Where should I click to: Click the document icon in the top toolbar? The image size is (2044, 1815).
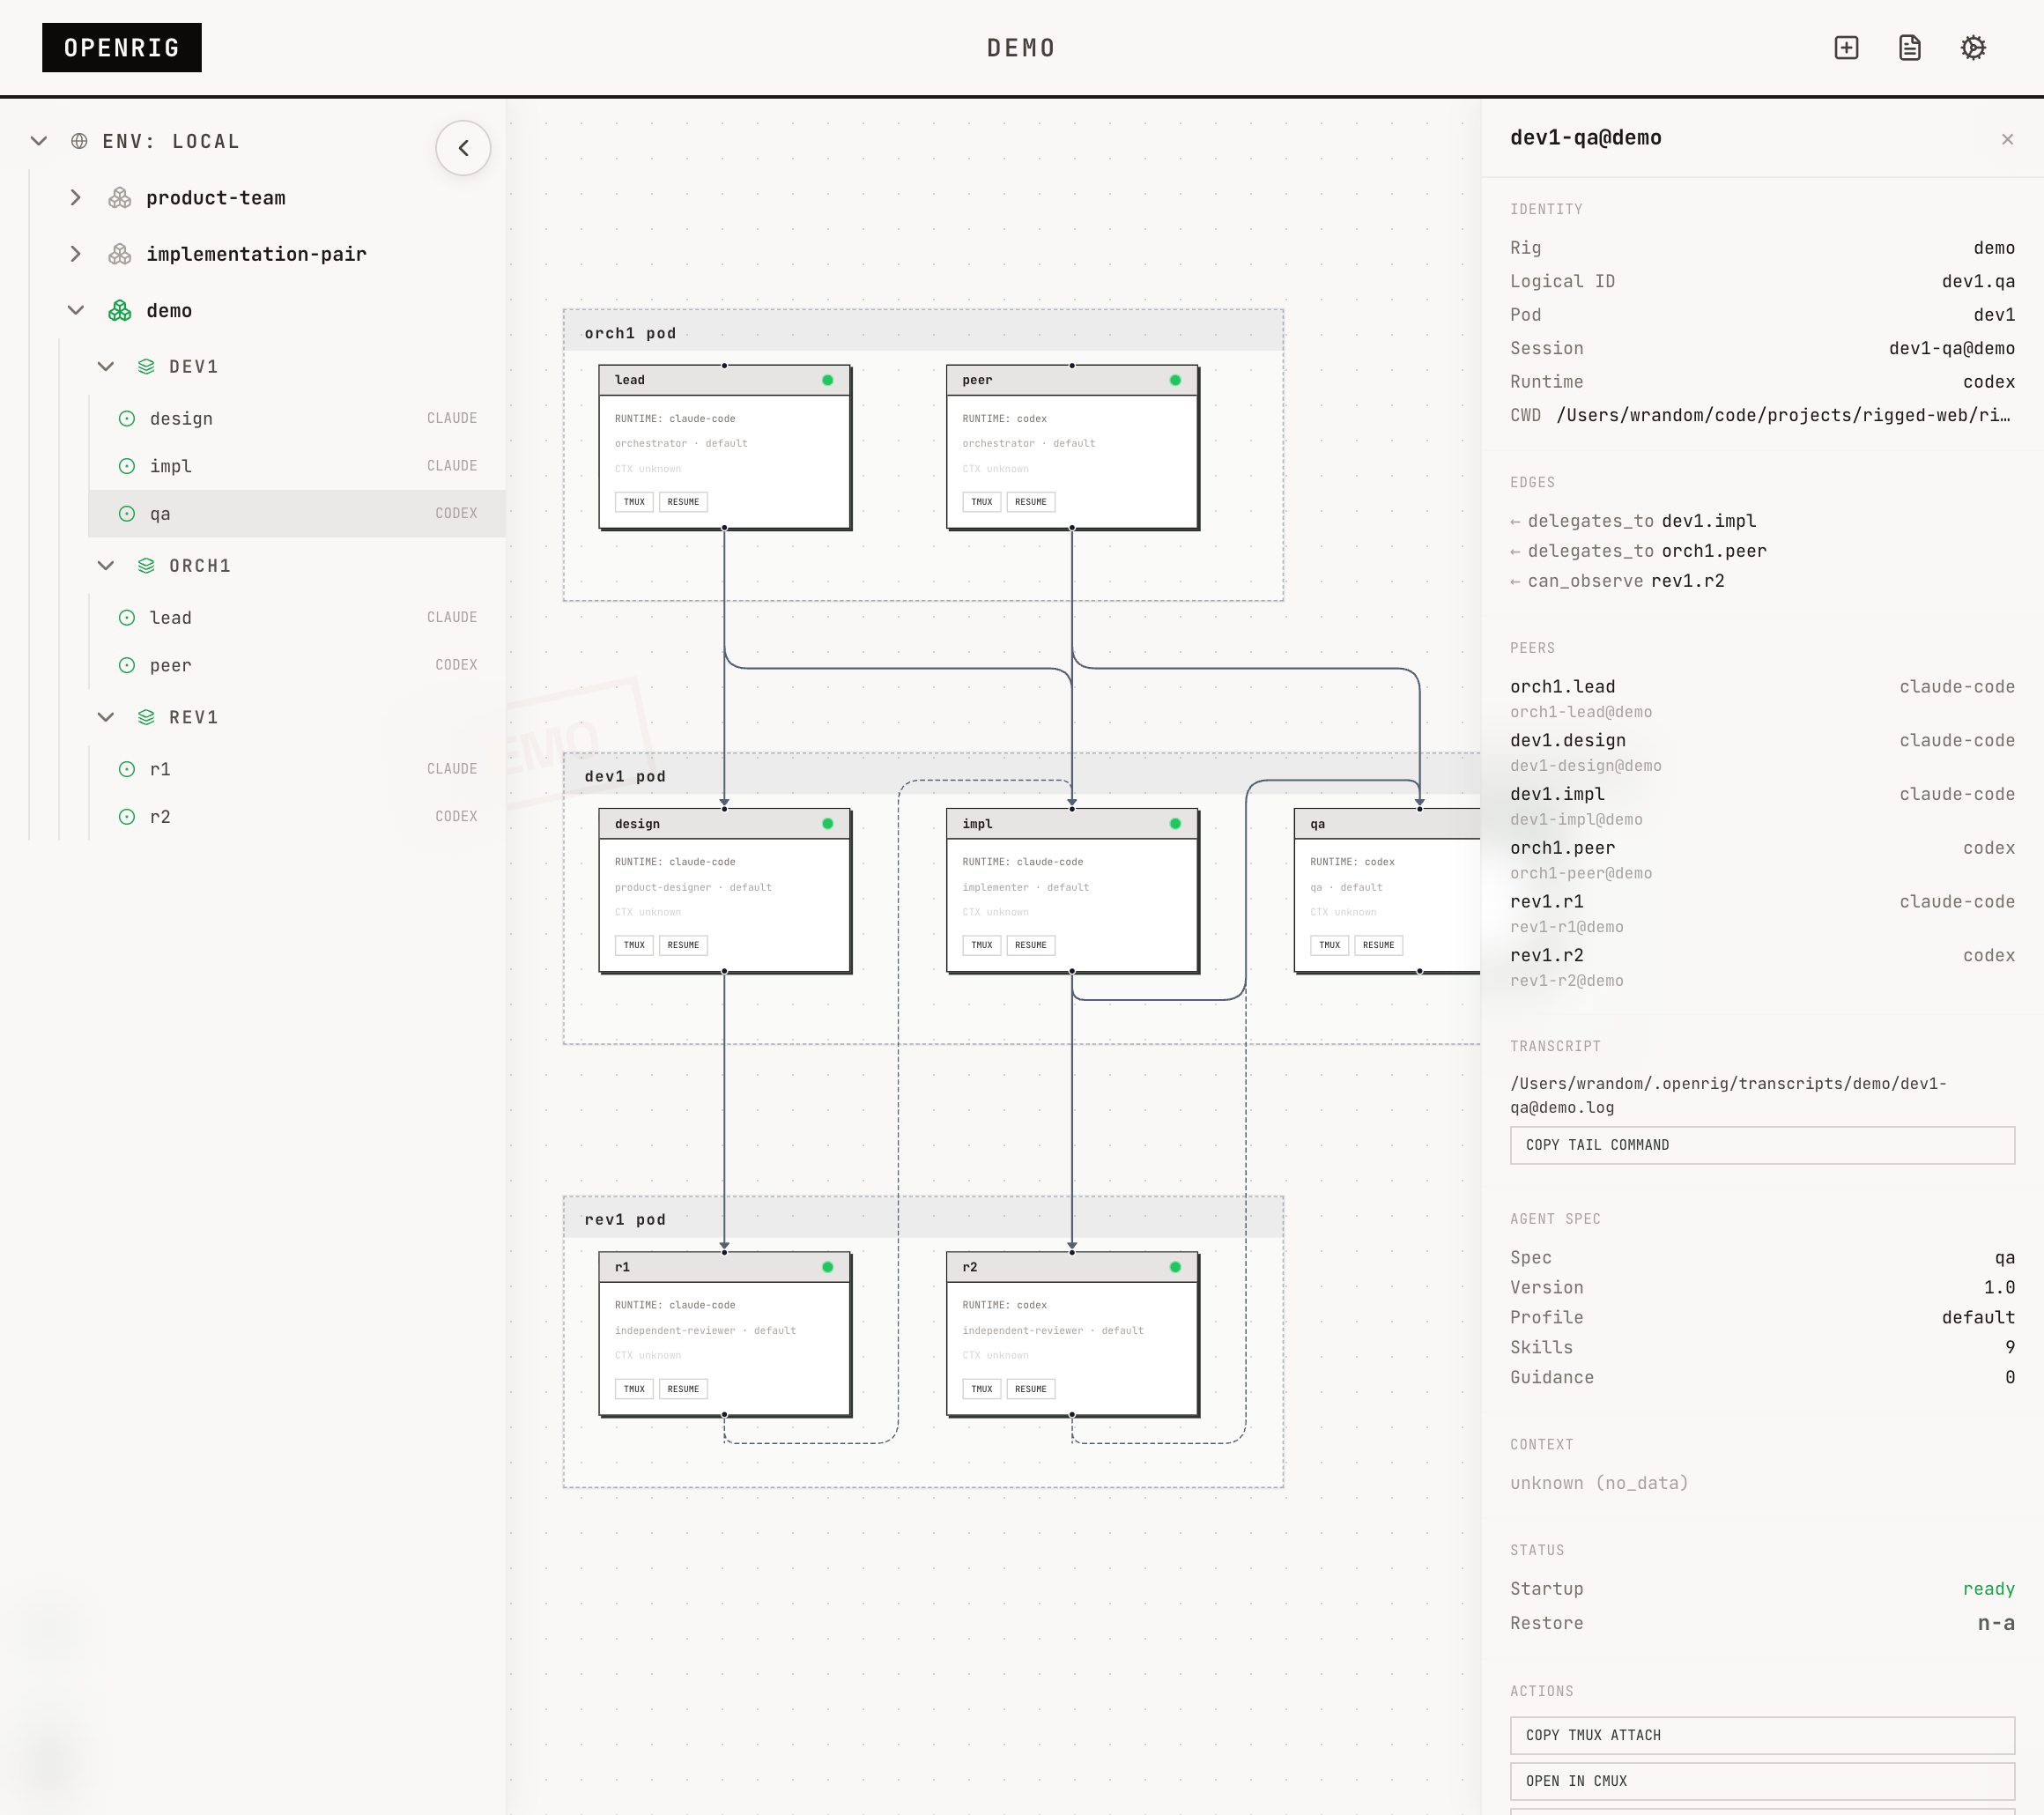tap(1909, 47)
